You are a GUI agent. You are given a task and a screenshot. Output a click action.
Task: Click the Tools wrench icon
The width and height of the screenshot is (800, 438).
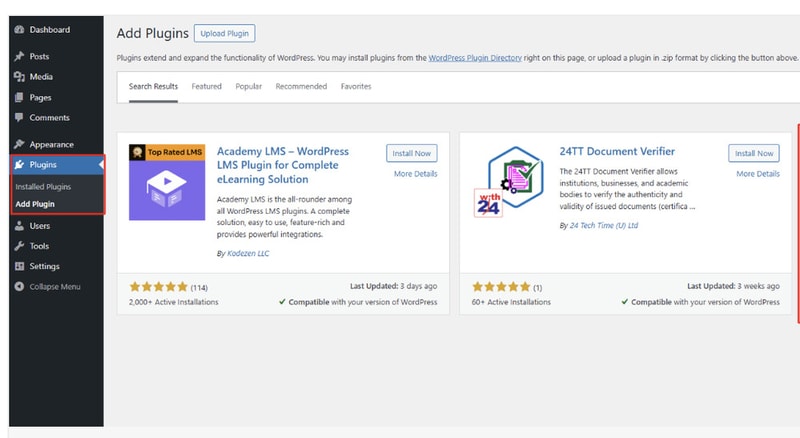[19, 246]
